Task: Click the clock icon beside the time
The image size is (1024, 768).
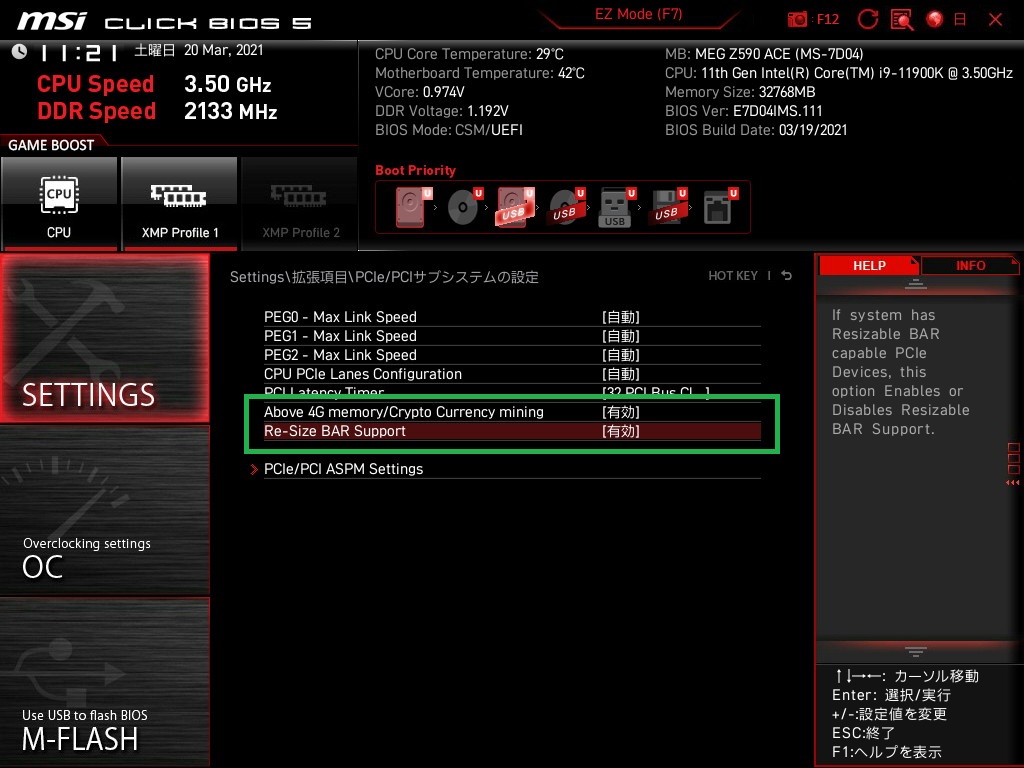Action: (20, 51)
